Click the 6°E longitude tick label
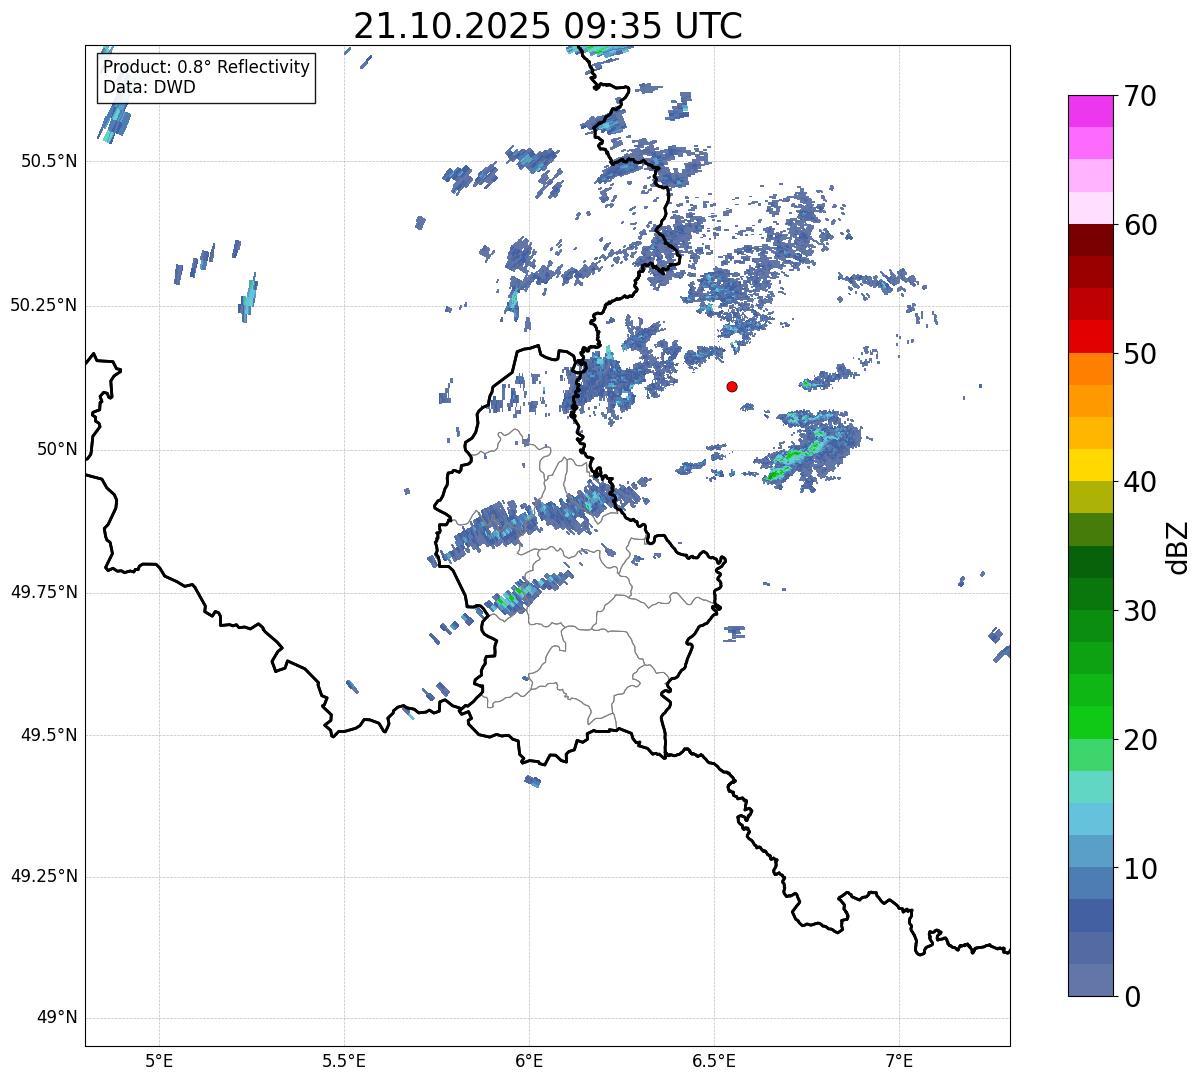The width and height of the screenshot is (1202, 1081). pos(529,1060)
